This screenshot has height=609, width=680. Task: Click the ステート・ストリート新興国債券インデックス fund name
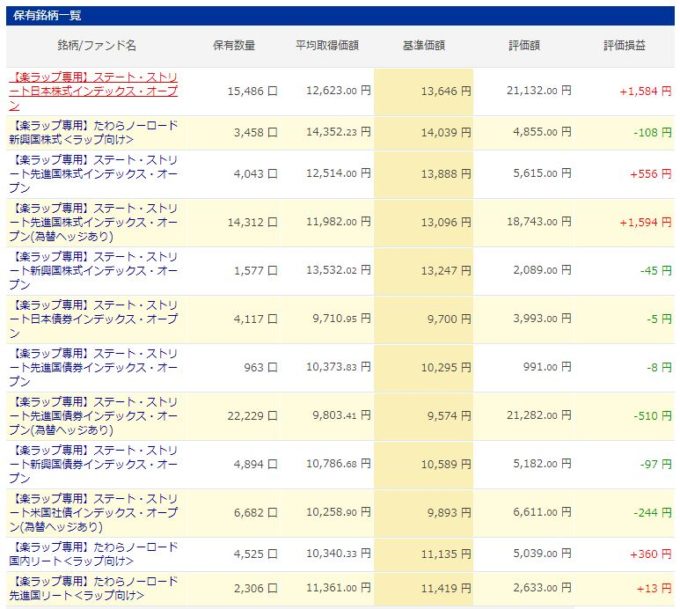point(93,465)
